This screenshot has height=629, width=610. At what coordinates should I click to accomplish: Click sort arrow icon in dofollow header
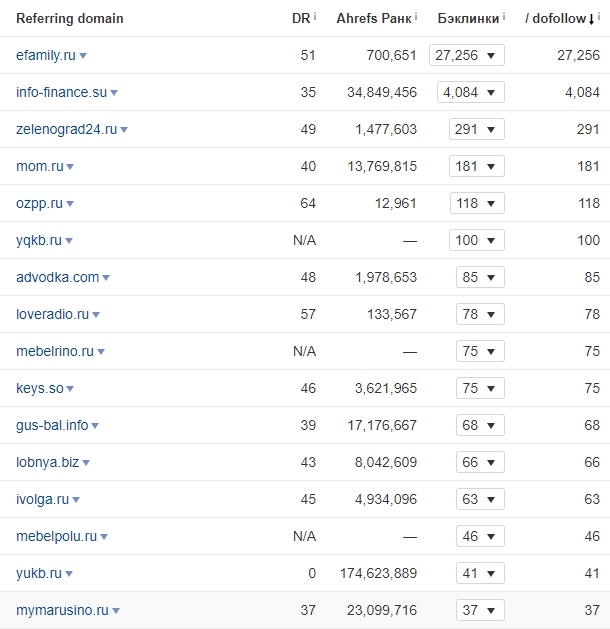(x=591, y=19)
